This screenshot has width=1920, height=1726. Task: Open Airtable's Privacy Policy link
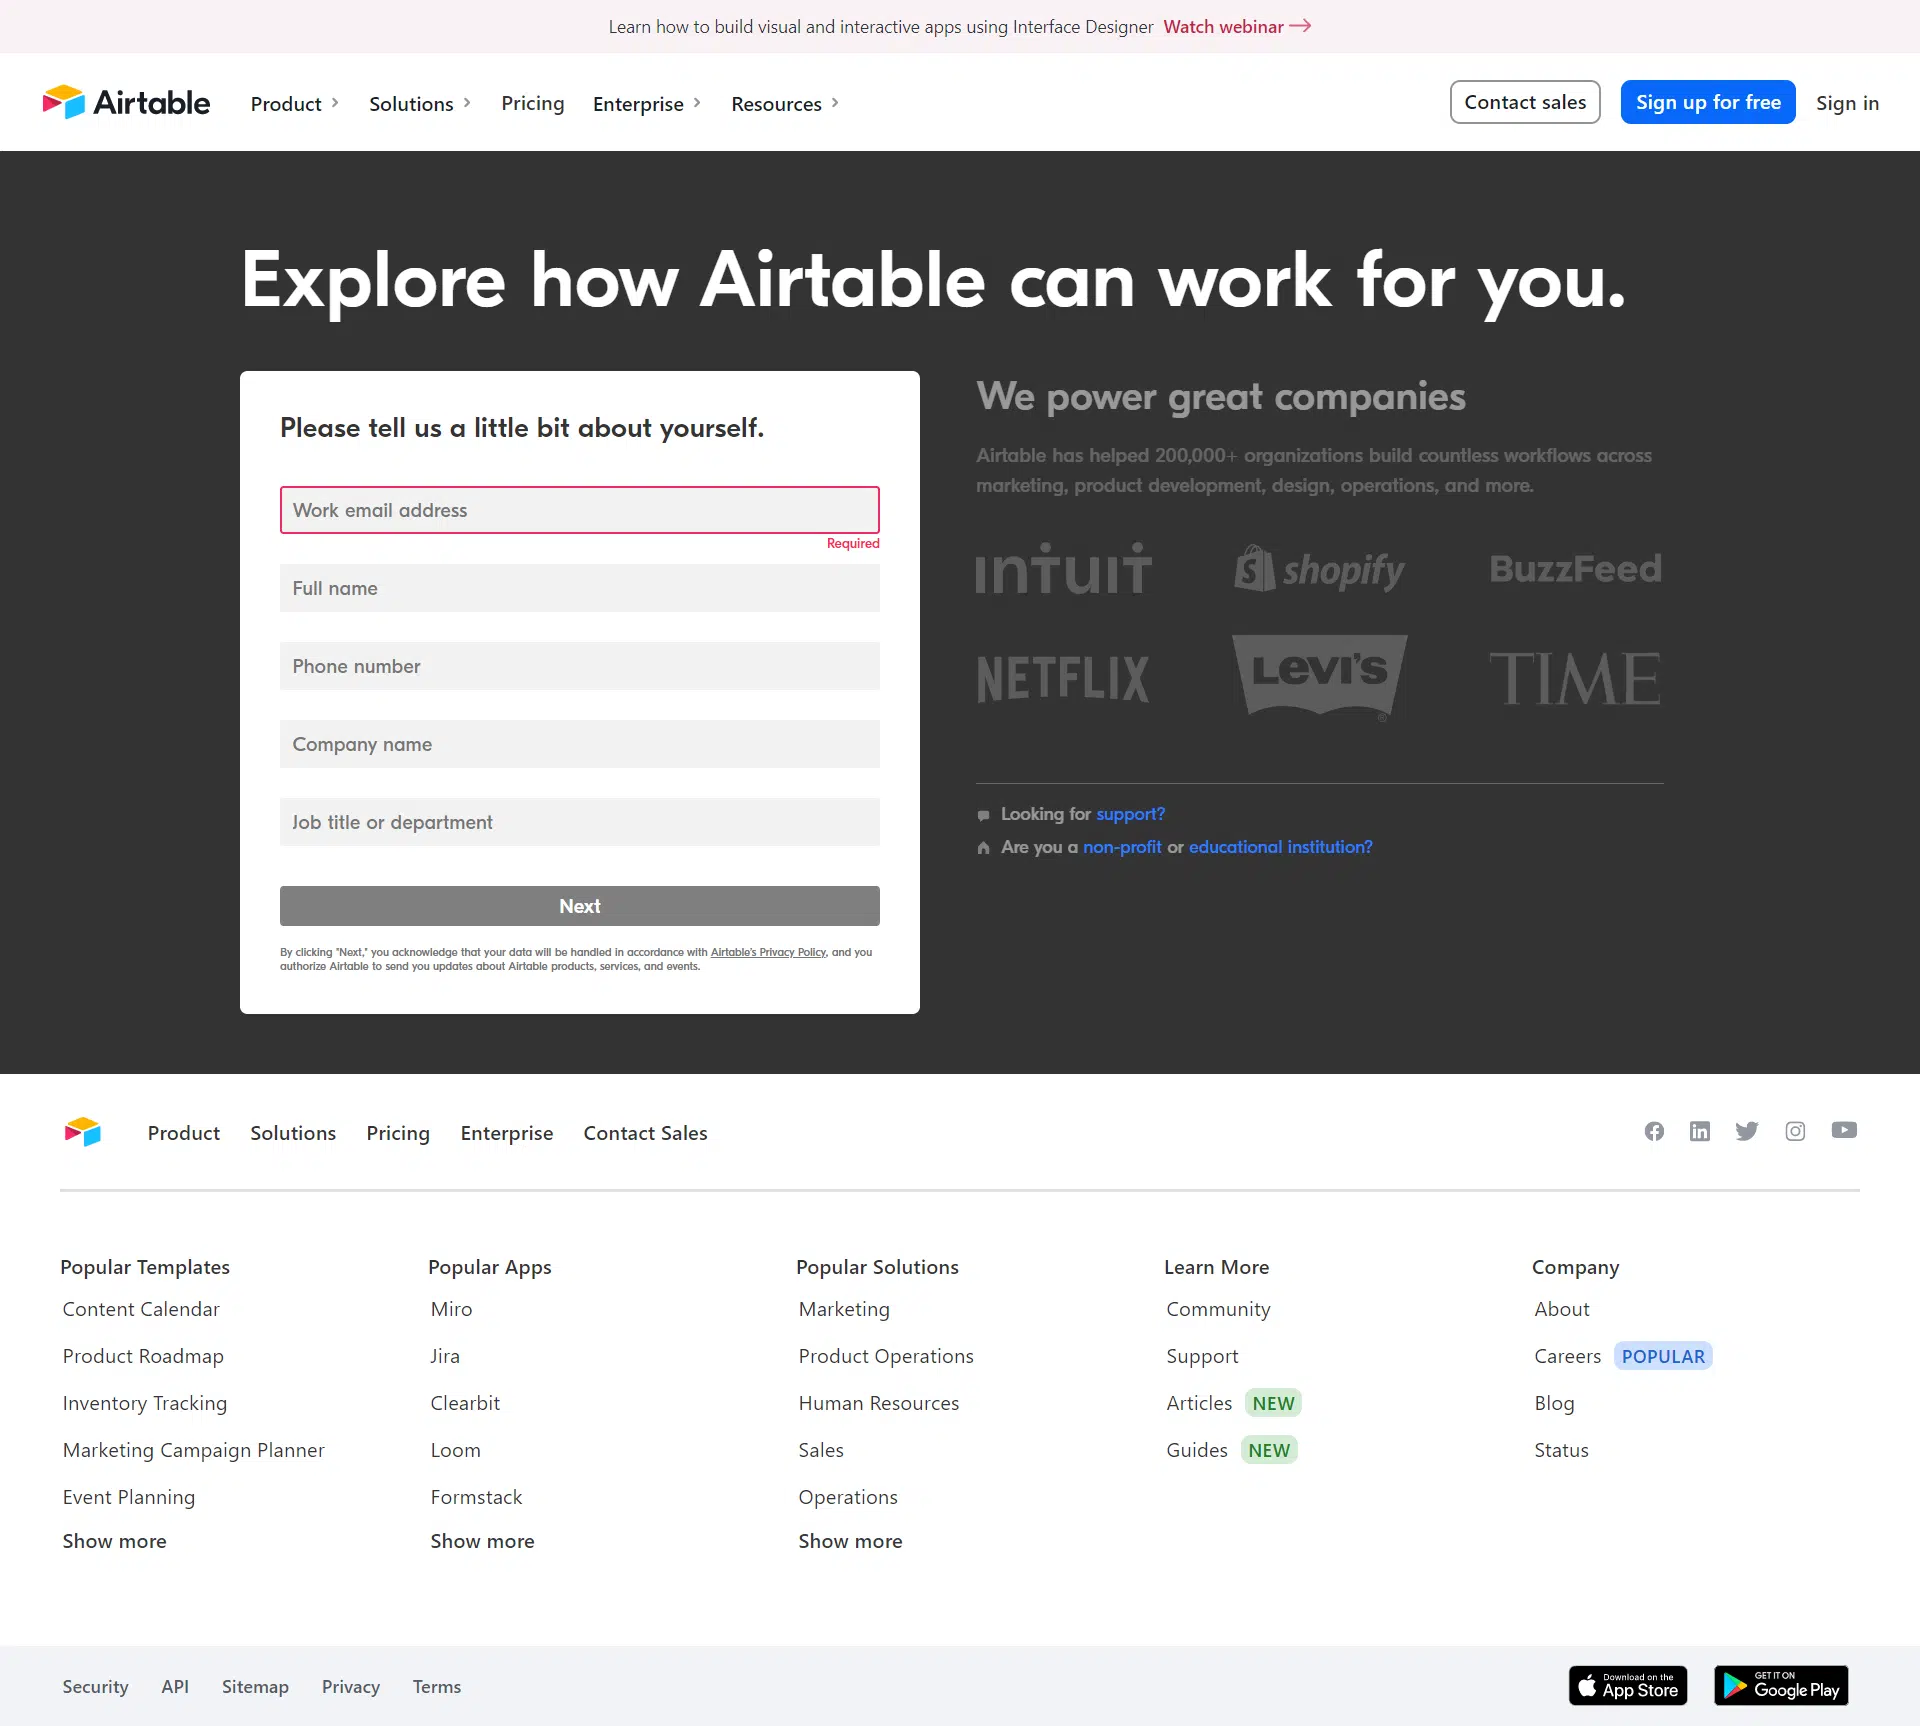point(768,952)
